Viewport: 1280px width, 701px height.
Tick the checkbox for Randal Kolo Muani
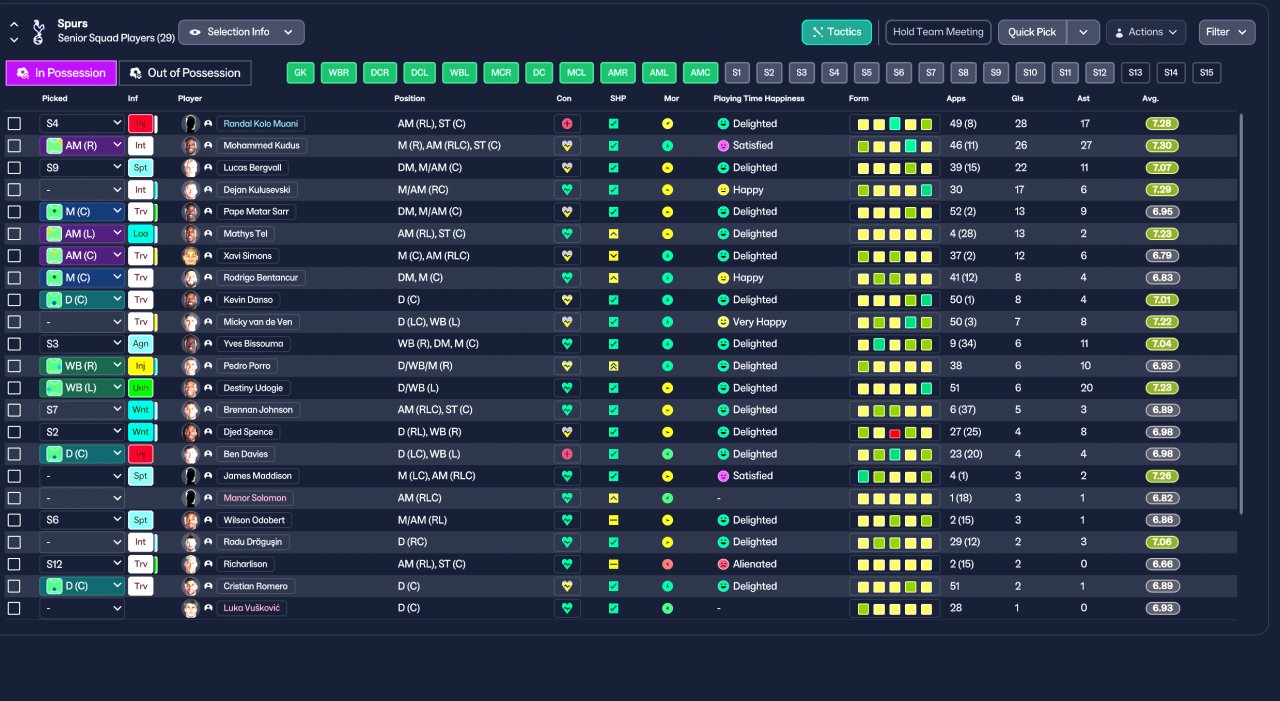[x=14, y=124]
